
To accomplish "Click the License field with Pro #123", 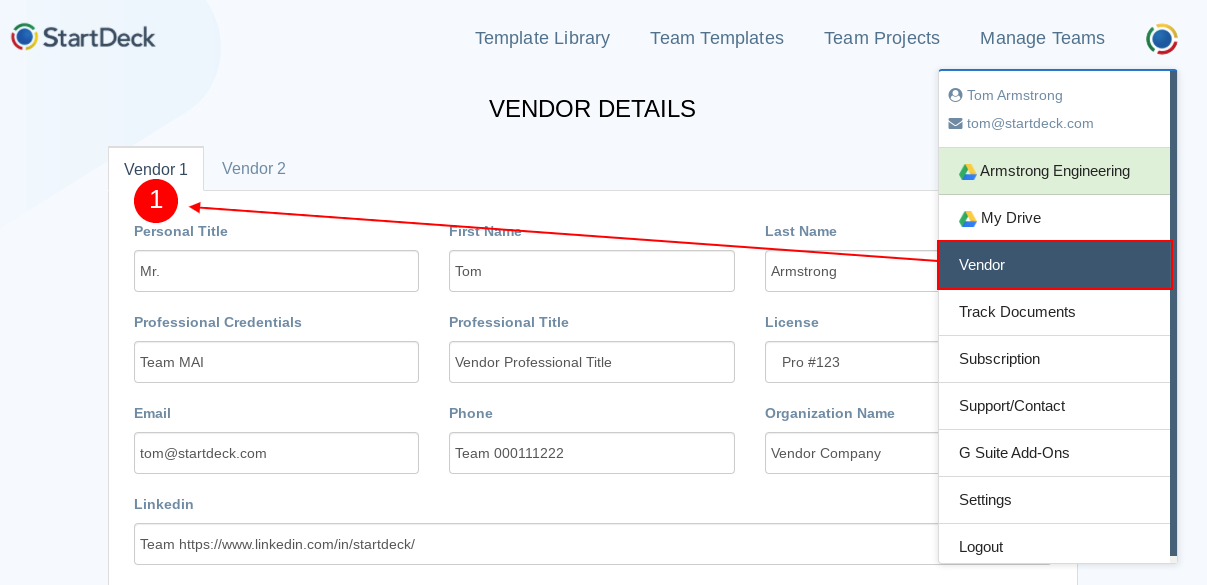I will [851, 362].
